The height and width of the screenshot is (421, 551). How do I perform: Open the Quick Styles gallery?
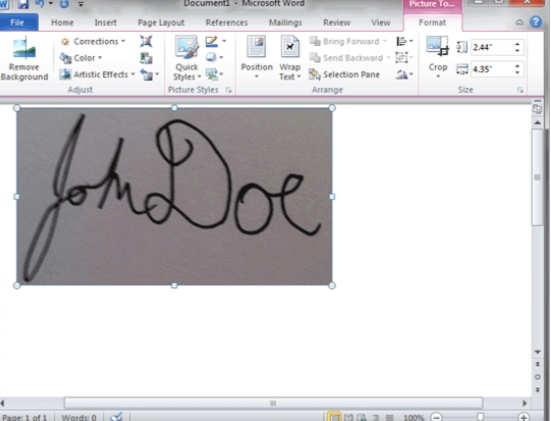point(187,58)
